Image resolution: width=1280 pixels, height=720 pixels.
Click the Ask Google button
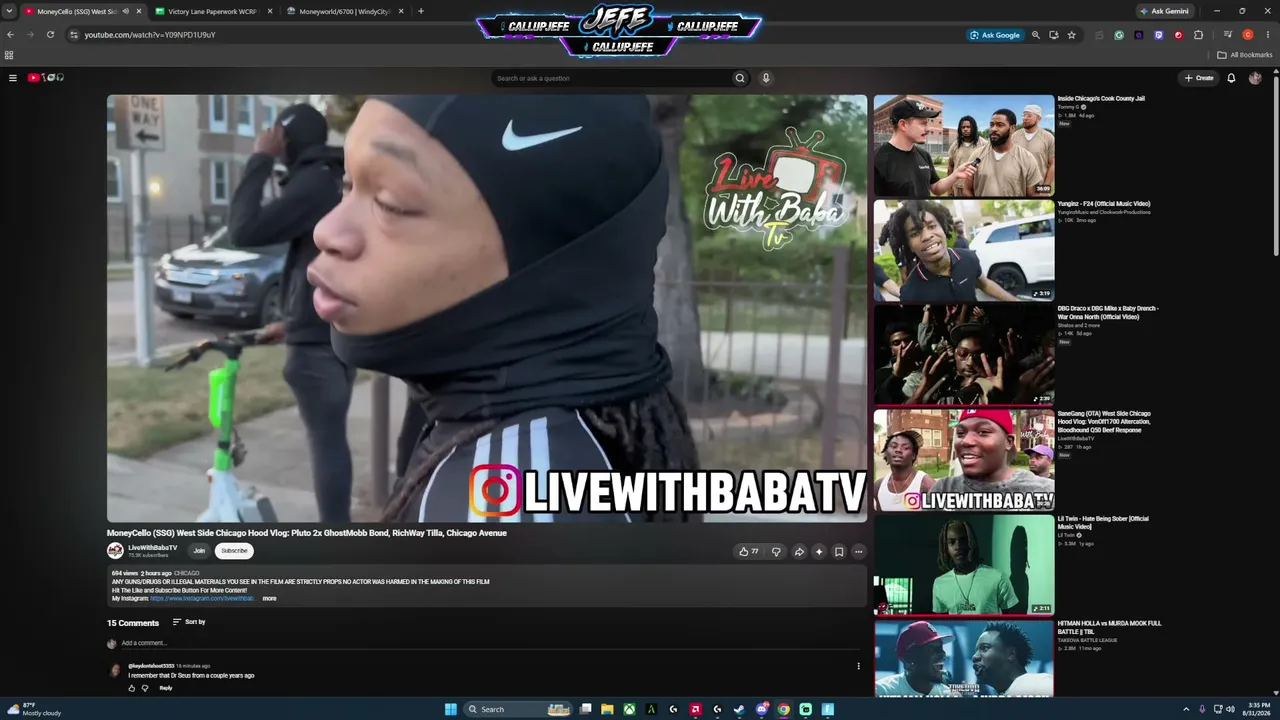point(994,35)
